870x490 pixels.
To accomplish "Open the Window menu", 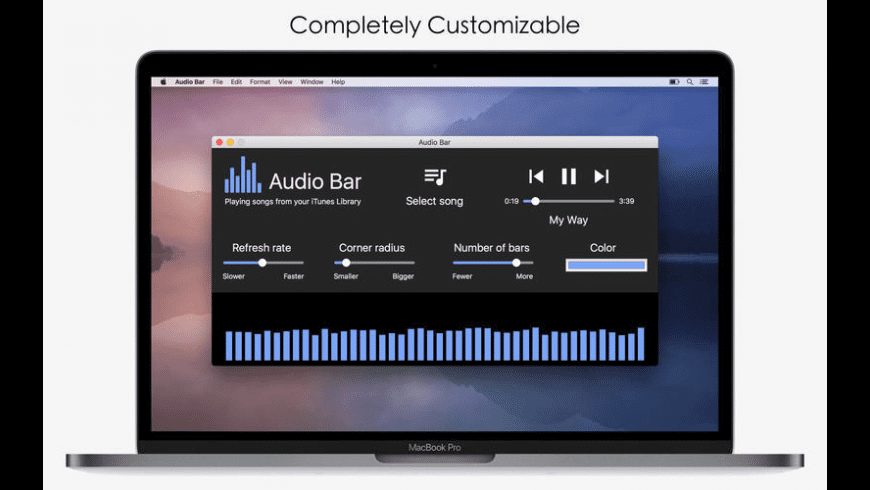I will (x=312, y=82).
